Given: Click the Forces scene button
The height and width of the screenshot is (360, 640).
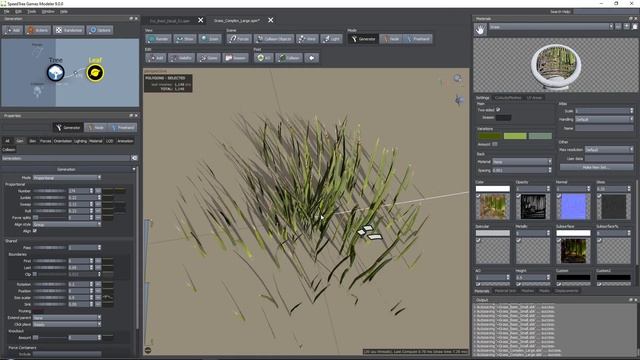Looking at the screenshot, I should 239,39.
